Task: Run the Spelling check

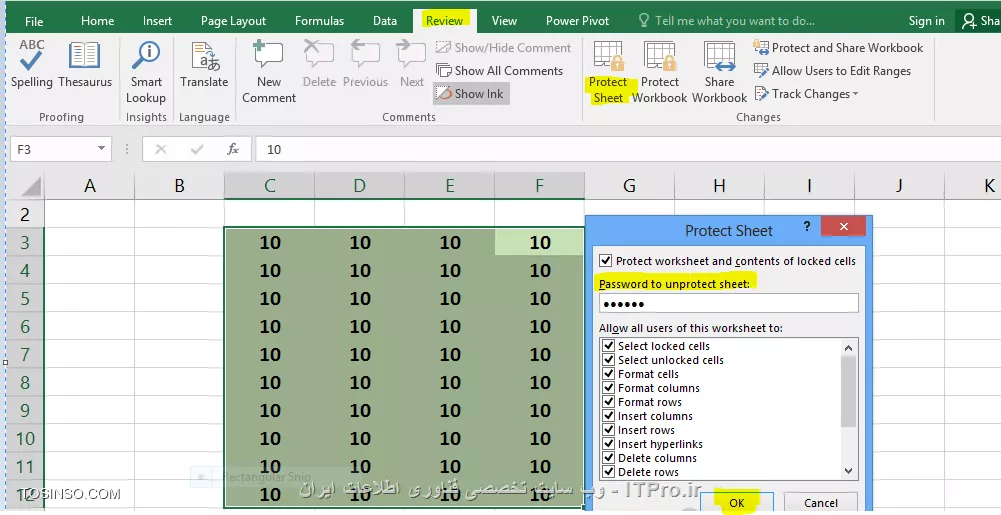Action: pyautogui.click(x=31, y=64)
